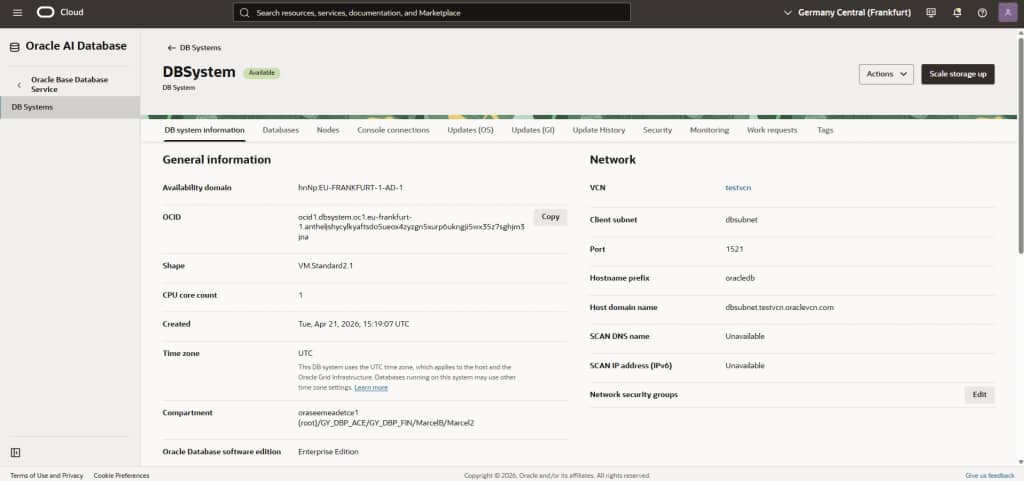1024x481 pixels.
Task: Open the Work requests tab
Action: (x=772, y=131)
